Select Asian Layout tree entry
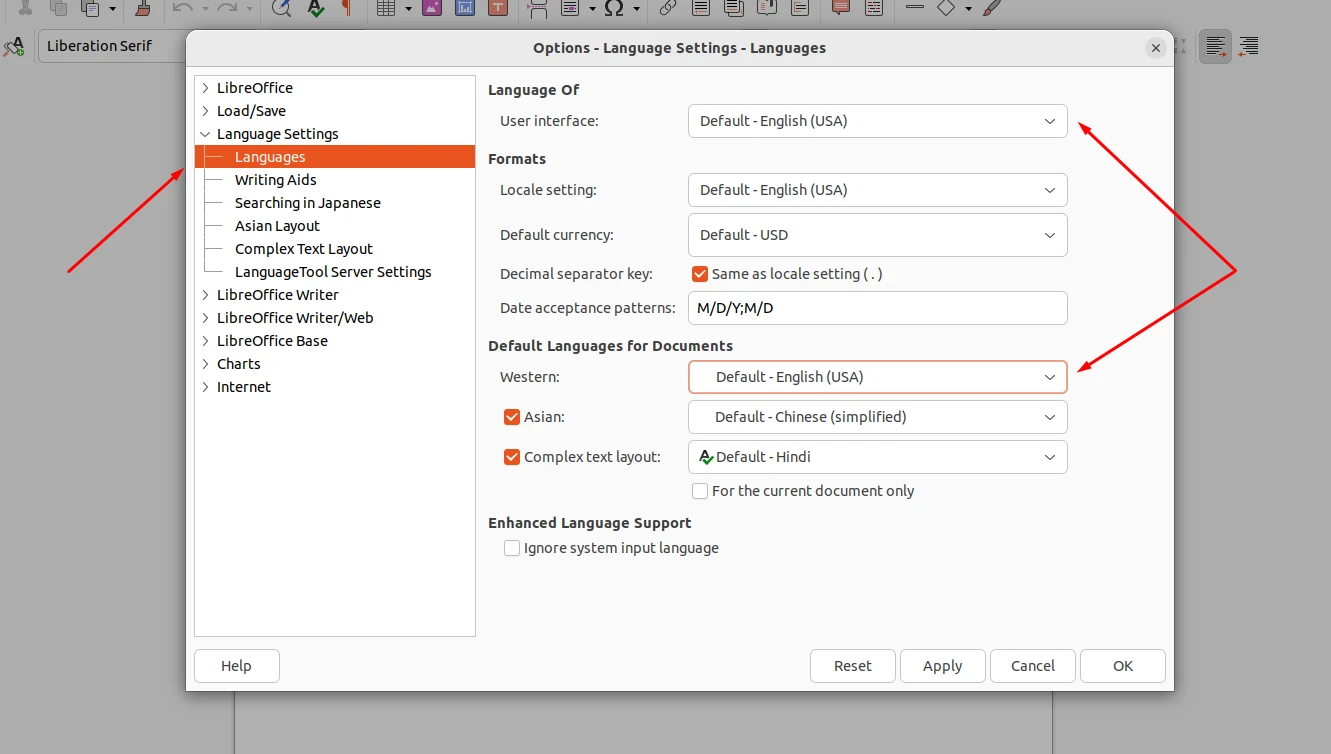 [x=277, y=226]
